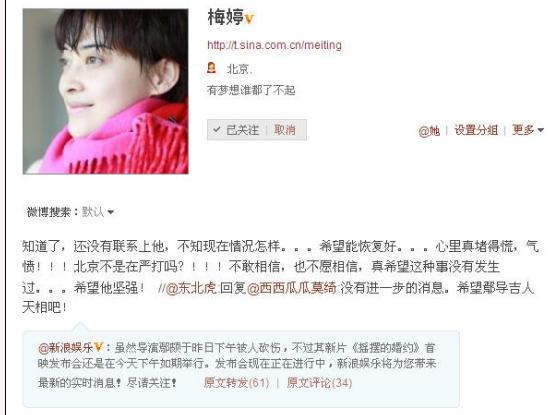
Task: Click 原文评论(34) link
Action: [x=319, y=383]
